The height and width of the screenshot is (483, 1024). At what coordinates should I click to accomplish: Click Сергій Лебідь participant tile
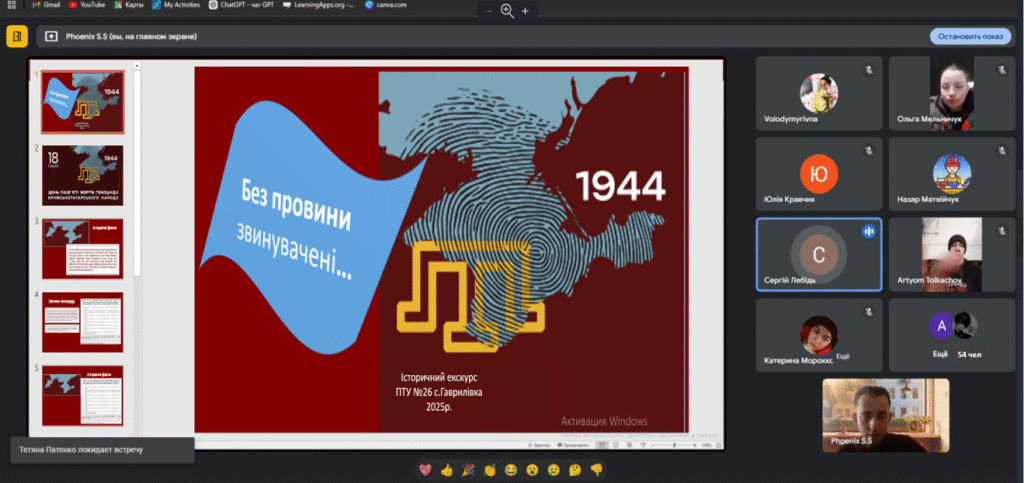click(x=818, y=254)
